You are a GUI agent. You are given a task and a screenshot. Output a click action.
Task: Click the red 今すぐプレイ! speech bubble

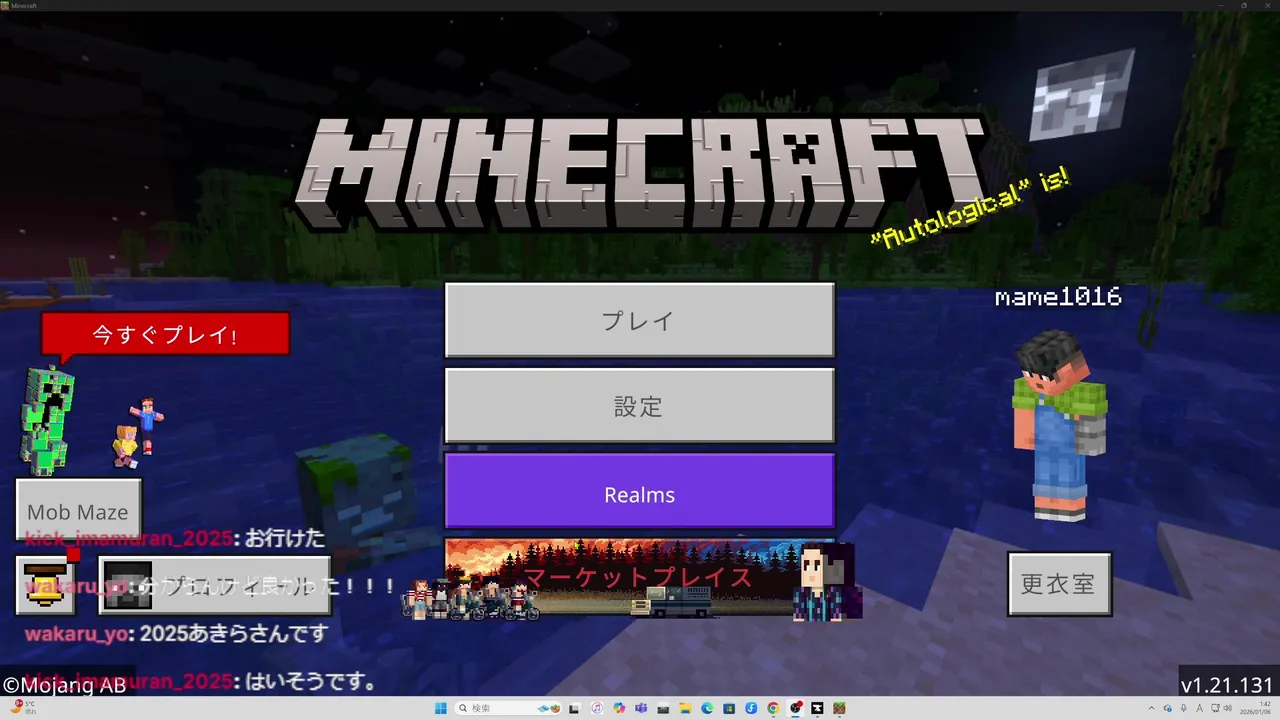[165, 335]
